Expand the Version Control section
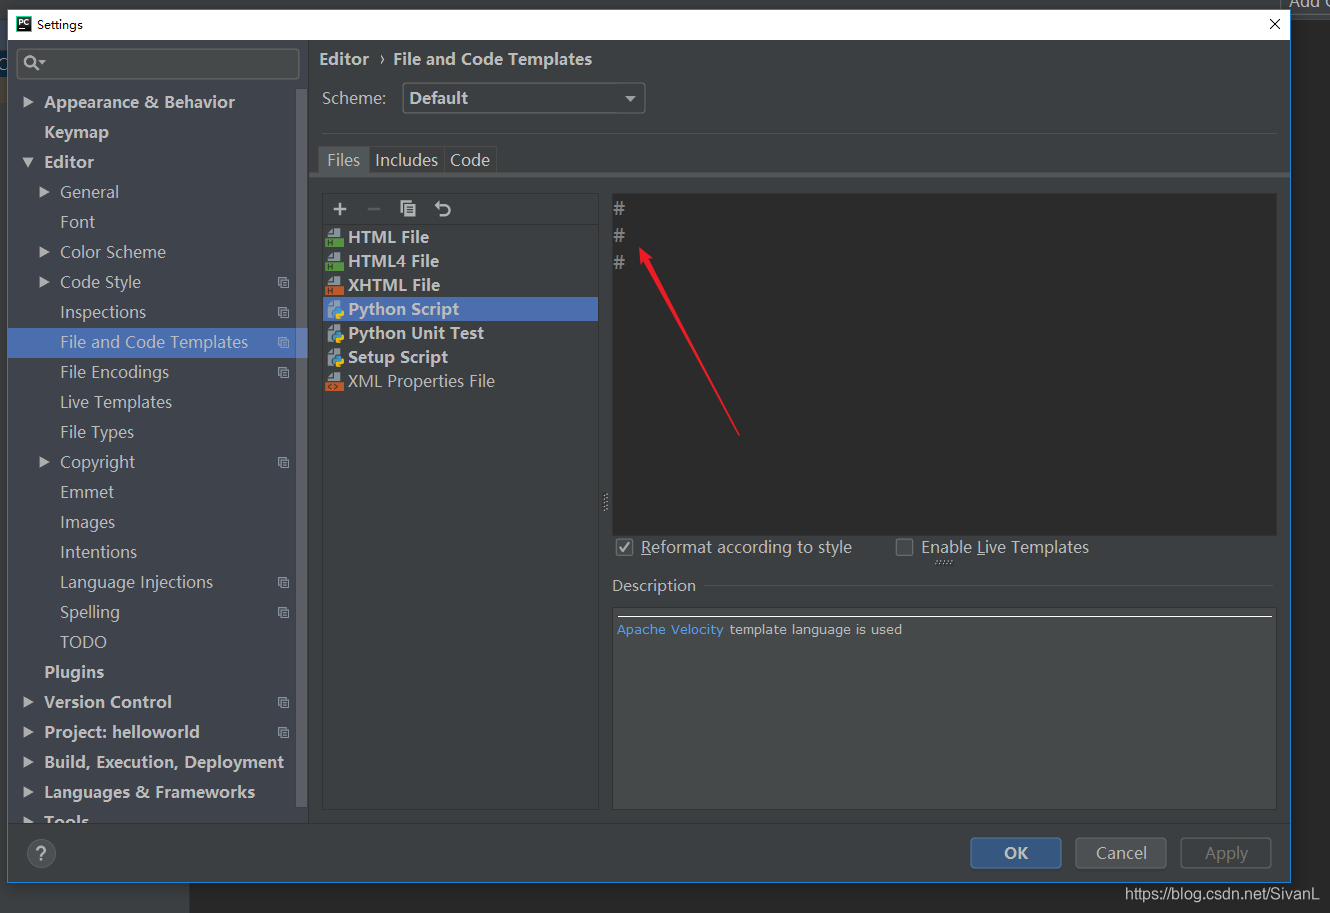1330x913 pixels. (x=28, y=702)
